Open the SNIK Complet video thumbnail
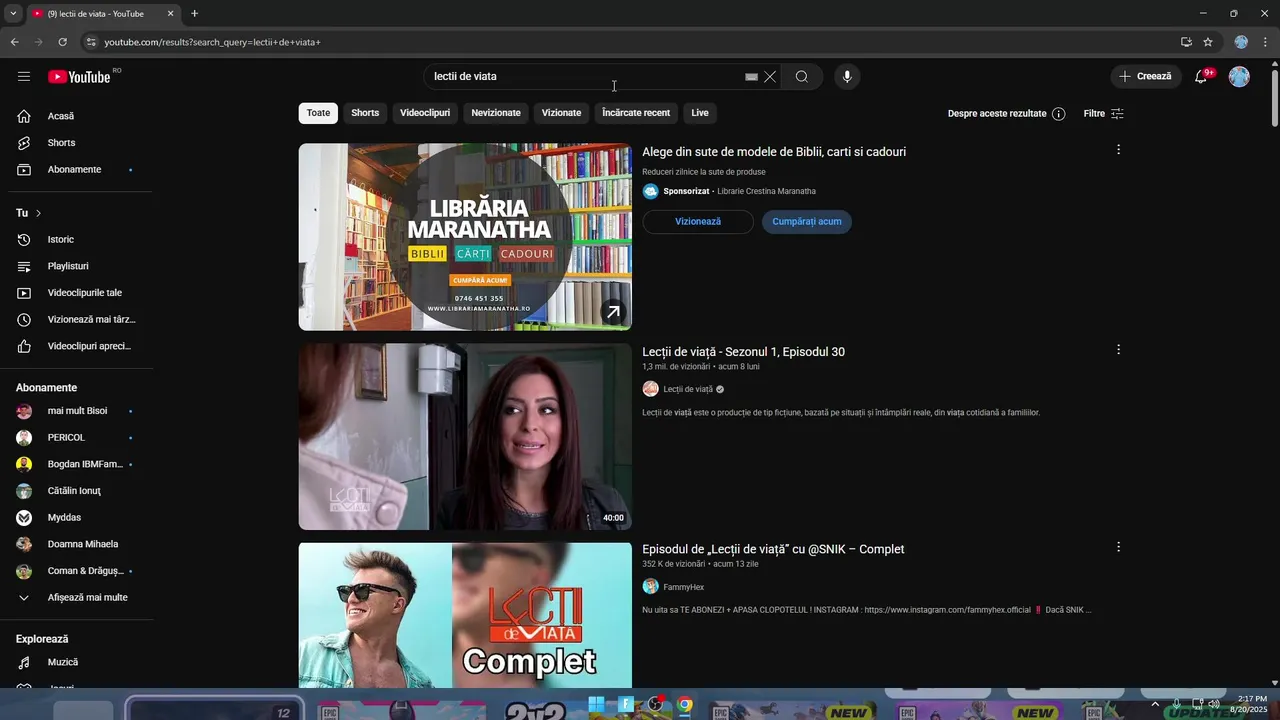This screenshot has height=720, width=1280. [465, 615]
